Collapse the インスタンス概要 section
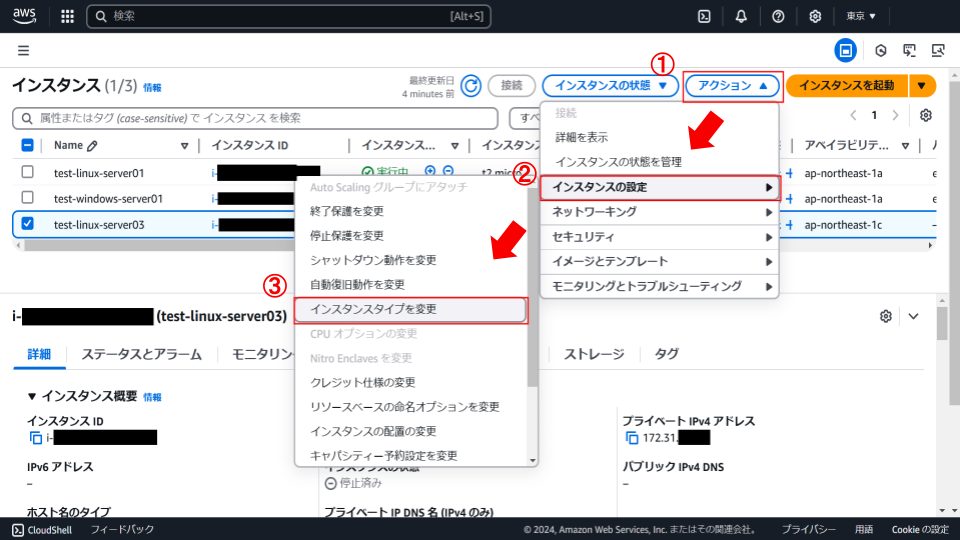Screen dimensions: 960x540 coord(32,397)
